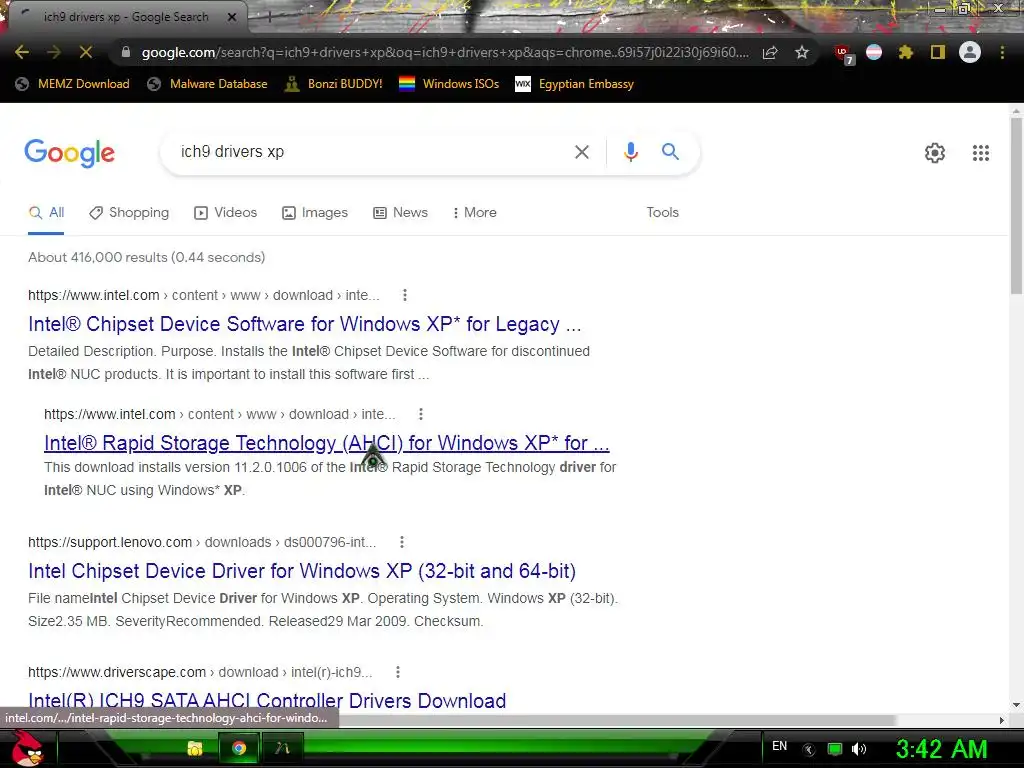
Task: Open the striped flag extension icon
Action: (874, 52)
